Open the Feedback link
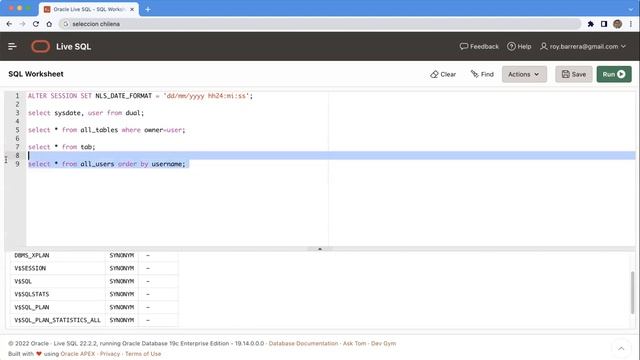 click(x=479, y=47)
